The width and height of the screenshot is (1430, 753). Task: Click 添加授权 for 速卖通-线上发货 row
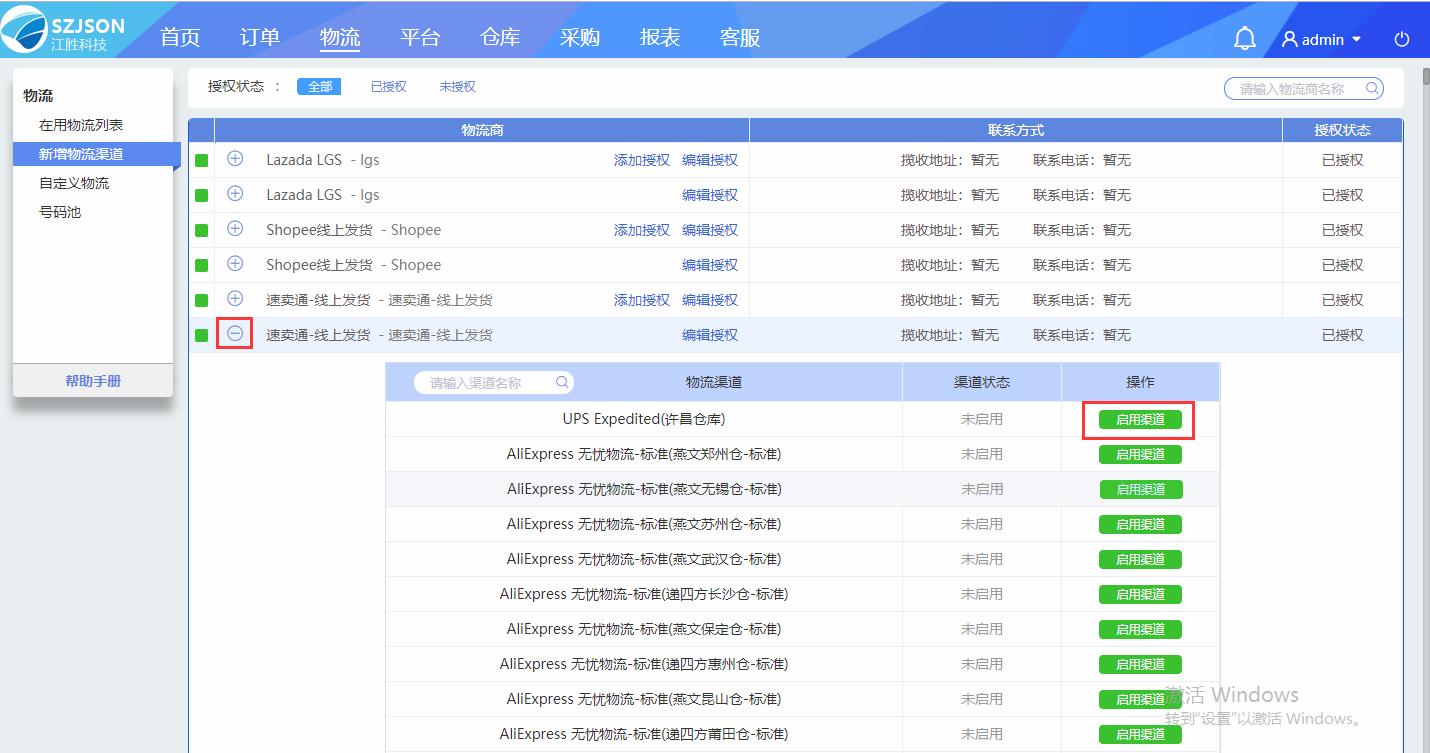642,300
